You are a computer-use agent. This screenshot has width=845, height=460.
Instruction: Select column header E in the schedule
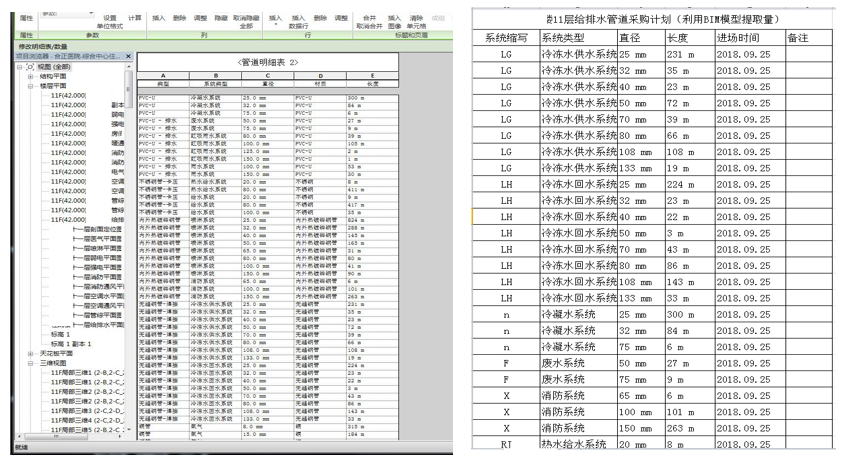click(372, 76)
